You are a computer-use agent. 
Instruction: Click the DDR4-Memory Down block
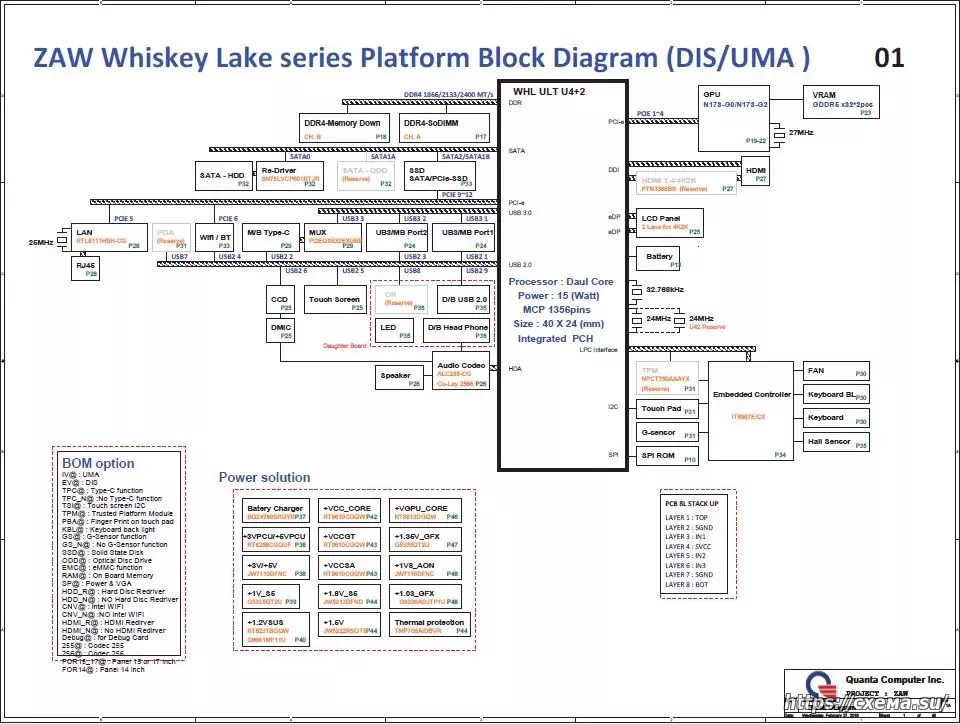[344, 128]
